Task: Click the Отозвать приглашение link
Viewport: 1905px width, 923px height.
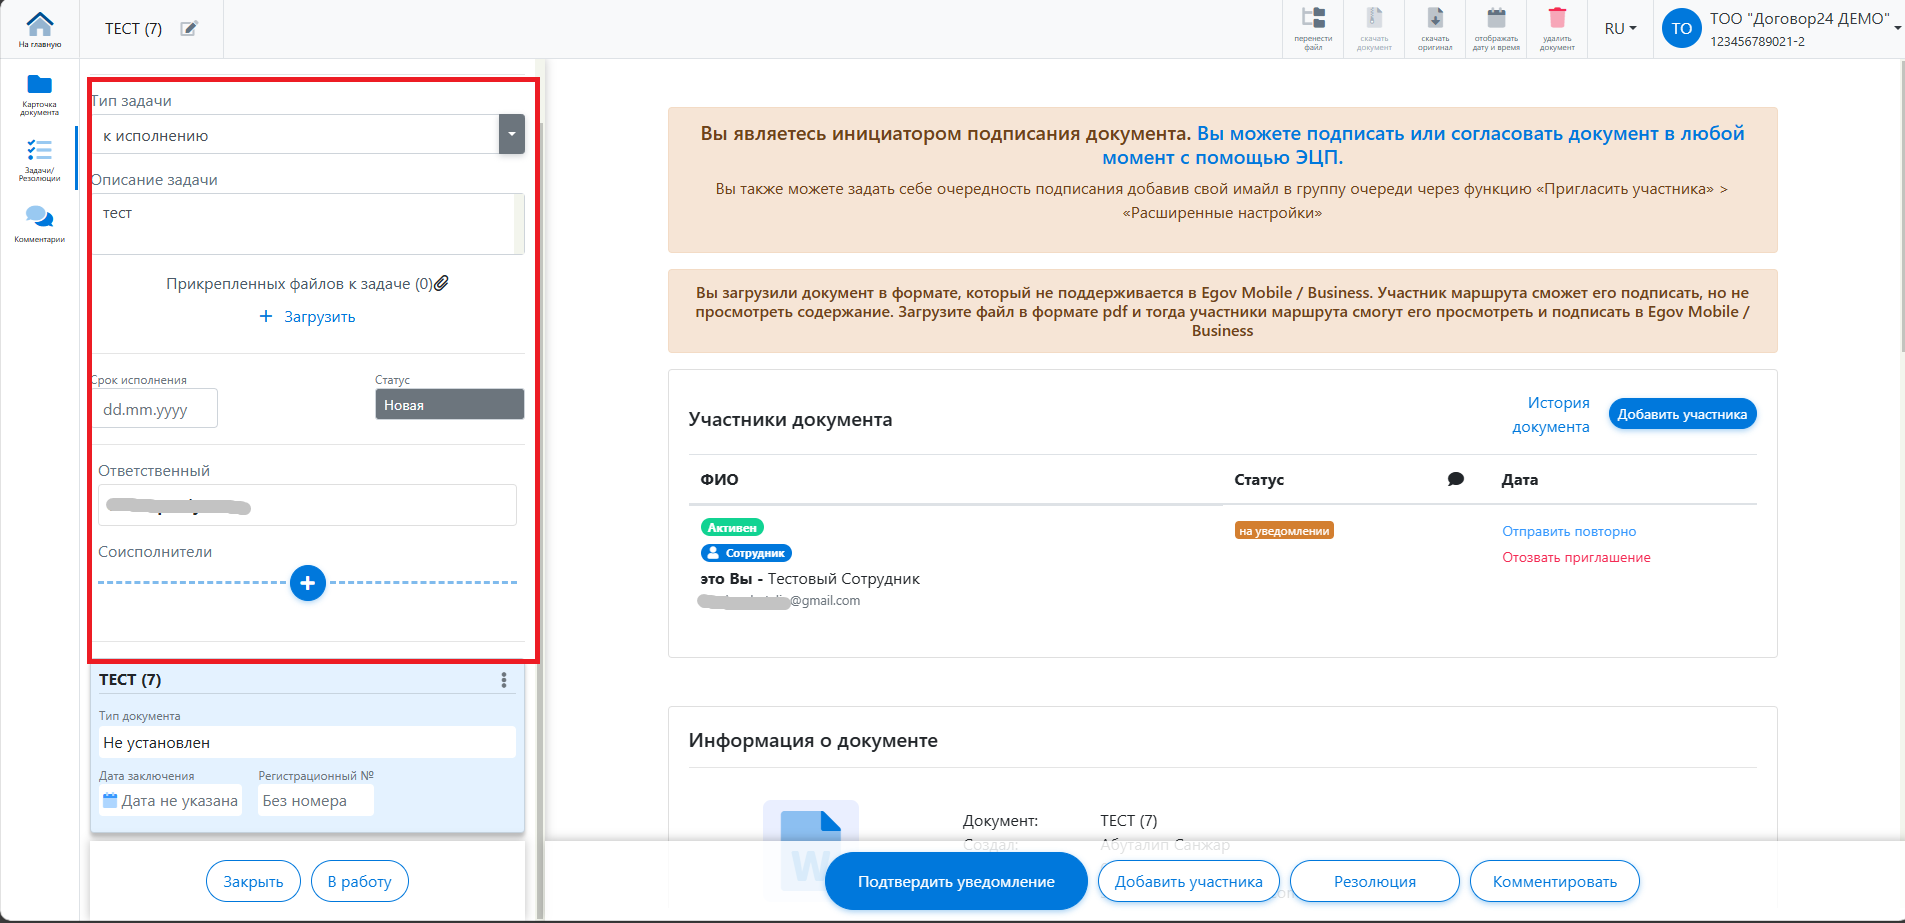Action: click(1576, 558)
